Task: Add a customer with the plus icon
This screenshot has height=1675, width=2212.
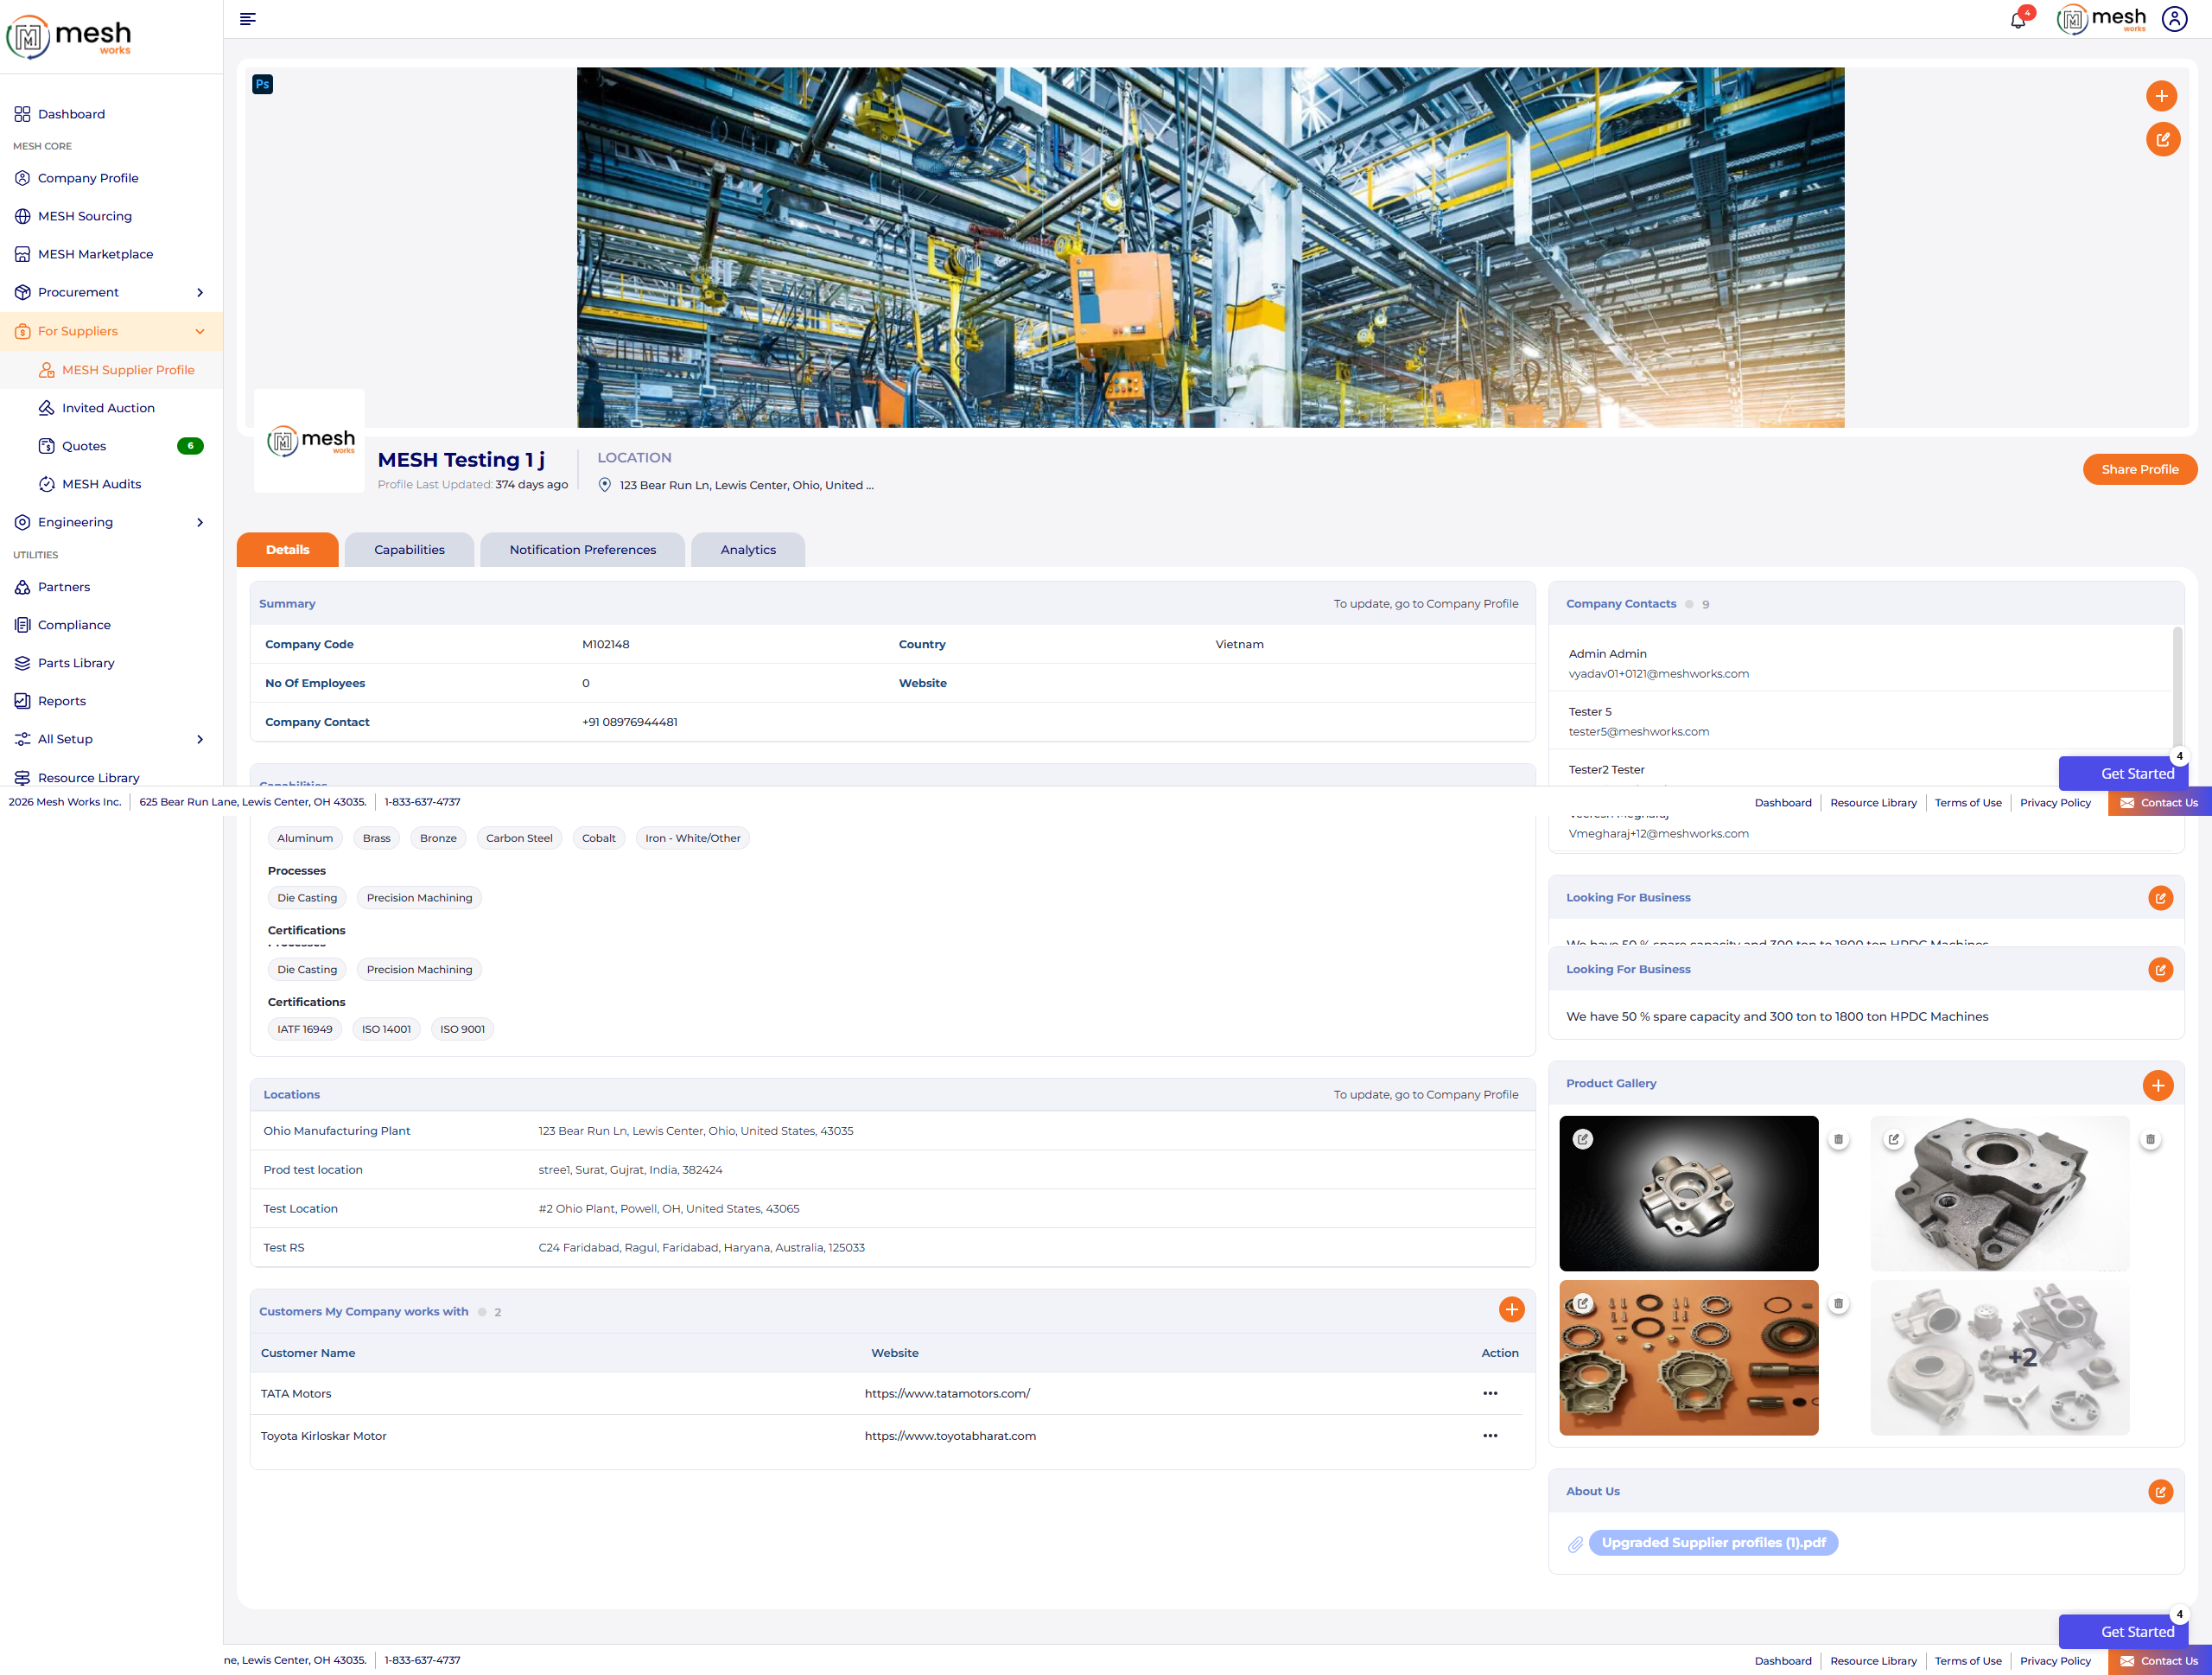Action: point(1511,1310)
